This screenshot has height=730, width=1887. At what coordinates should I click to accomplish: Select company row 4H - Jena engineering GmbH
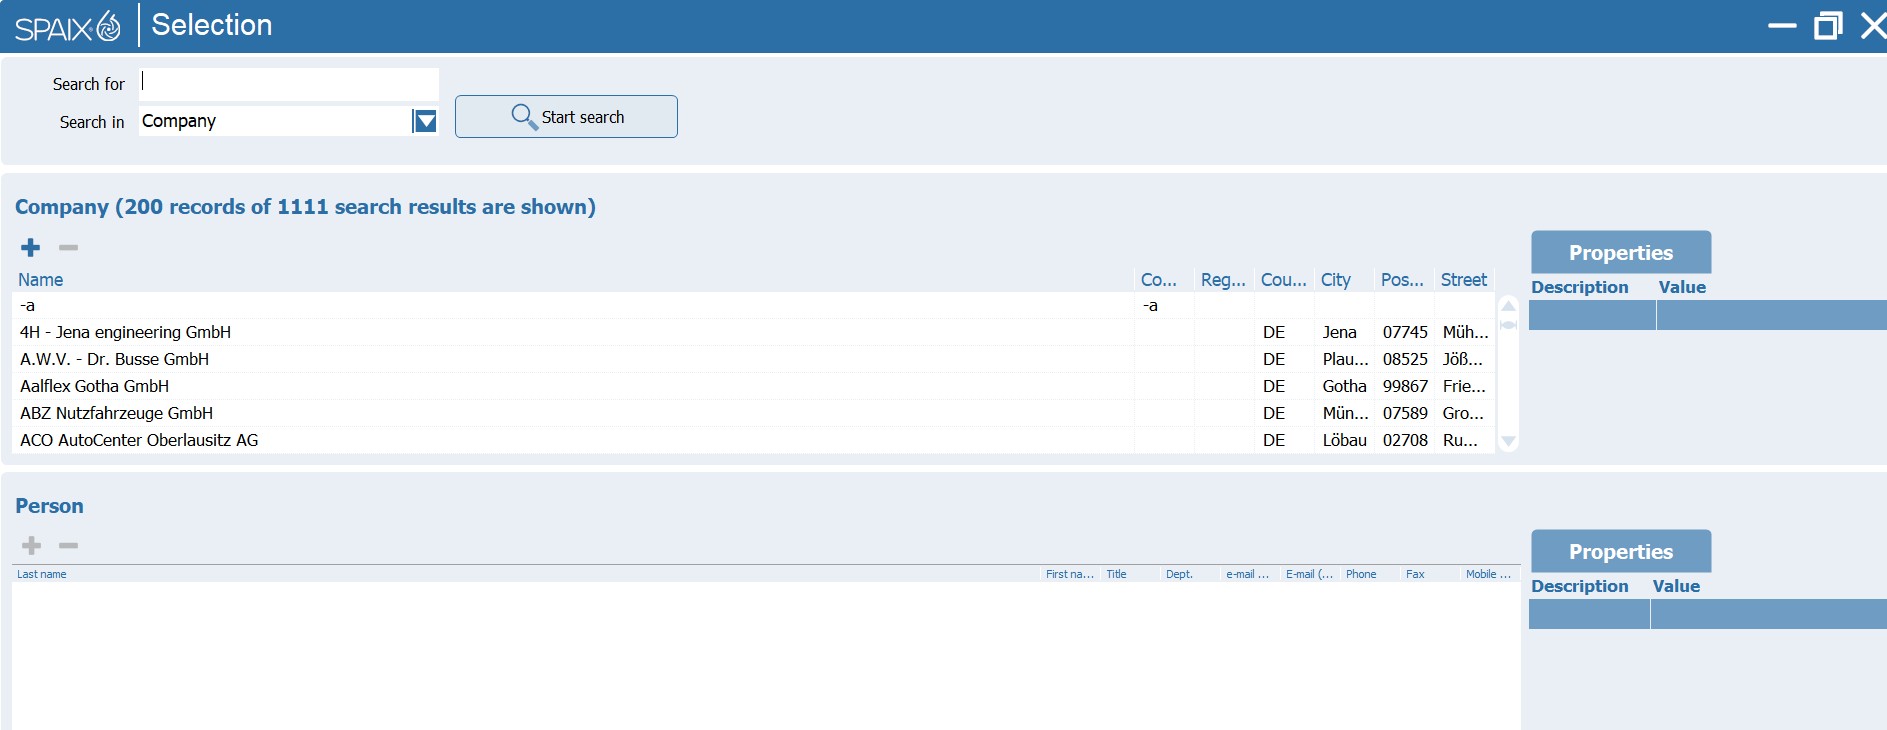753,332
